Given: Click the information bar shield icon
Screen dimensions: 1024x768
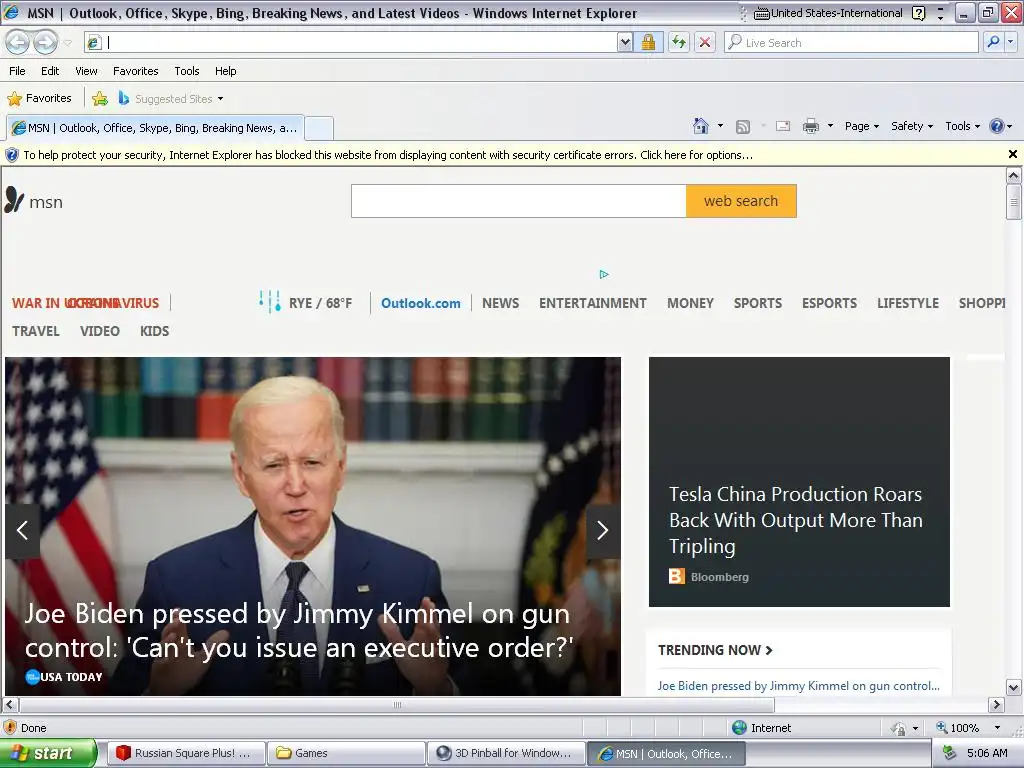Looking at the screenshot, I should [12, 155].
